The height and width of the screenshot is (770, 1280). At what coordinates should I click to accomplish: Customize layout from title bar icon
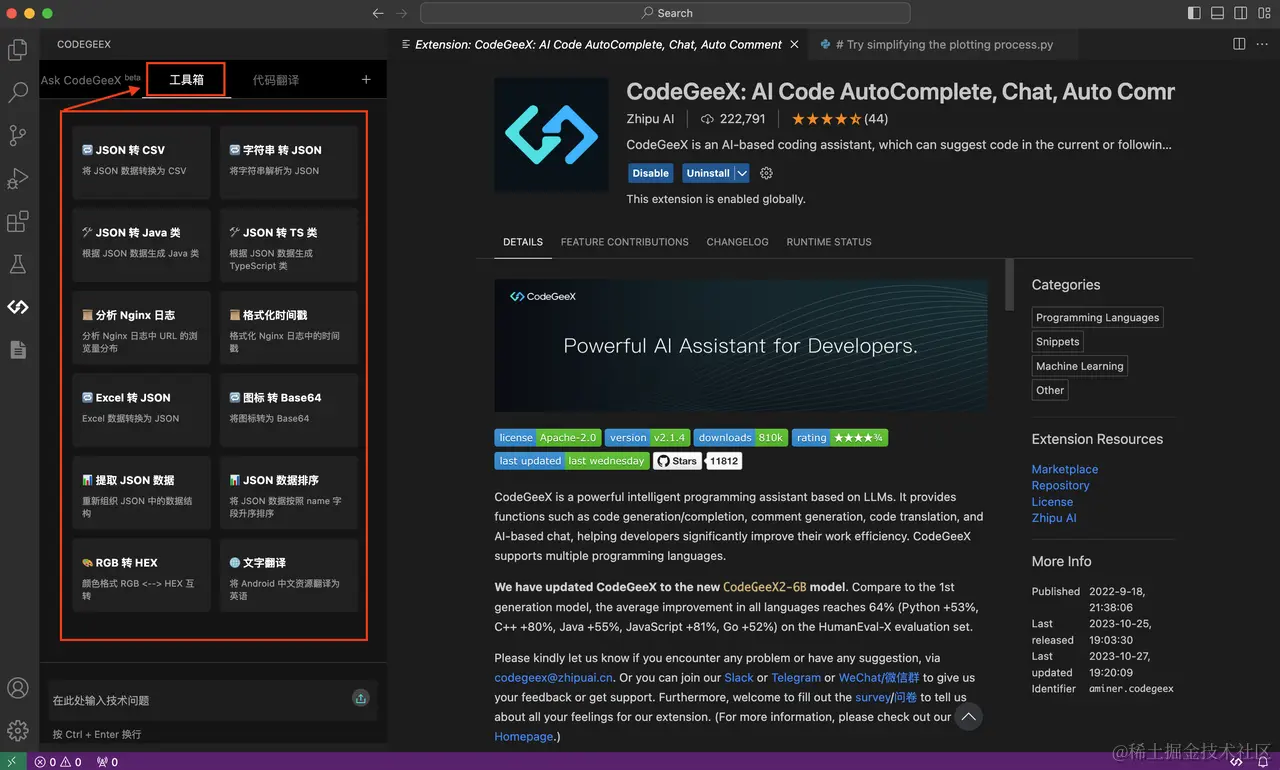tap(1263, 13)
